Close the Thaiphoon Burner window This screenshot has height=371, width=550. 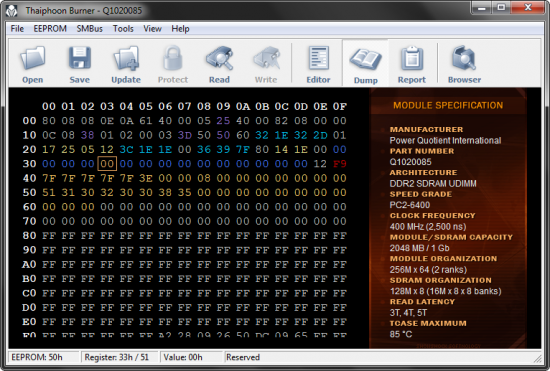[528, 7]
